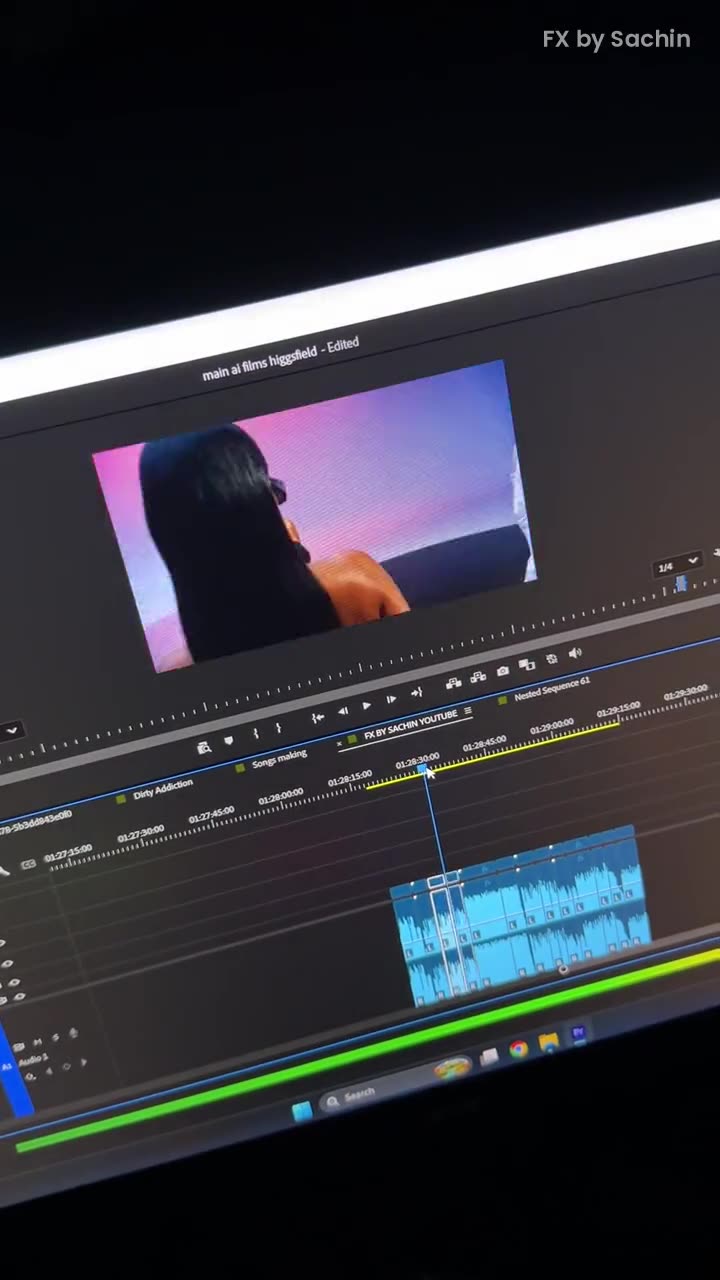Step back one frame in Program Monitor
Image resolution: width=720 pixels, height=1280 pixels.
[342, 711]
